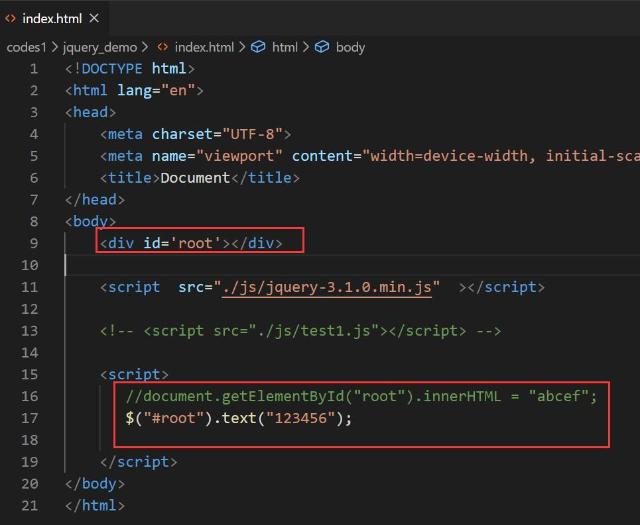Image resolution: width=640 pixels, height=525 pixels.
Task: Click the word Document inside the title tag
Action: pos(195,177)
